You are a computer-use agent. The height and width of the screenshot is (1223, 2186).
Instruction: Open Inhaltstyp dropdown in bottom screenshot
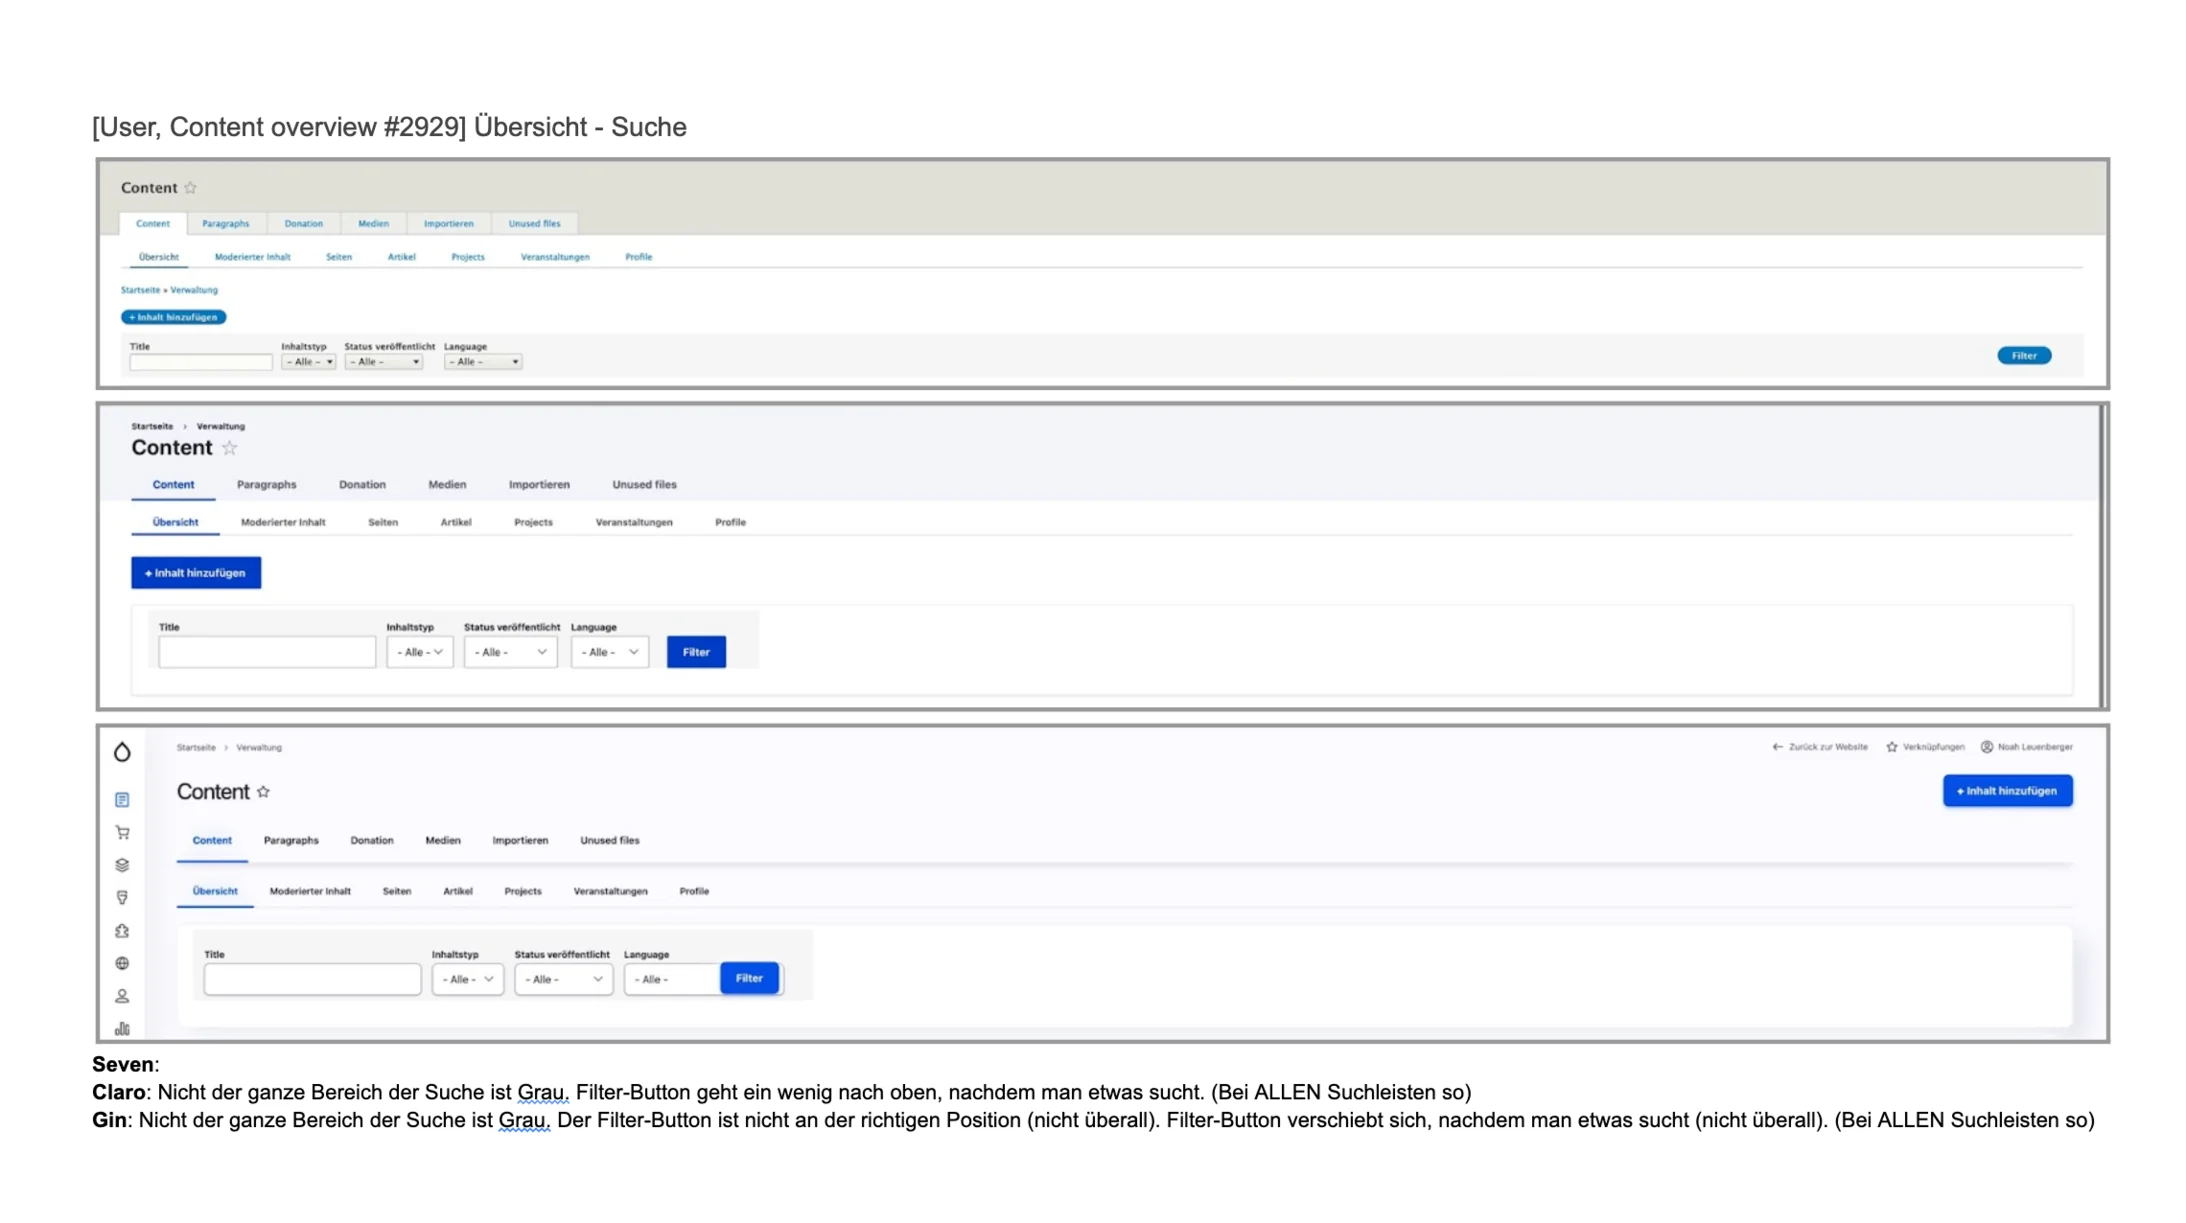(468, 979)
